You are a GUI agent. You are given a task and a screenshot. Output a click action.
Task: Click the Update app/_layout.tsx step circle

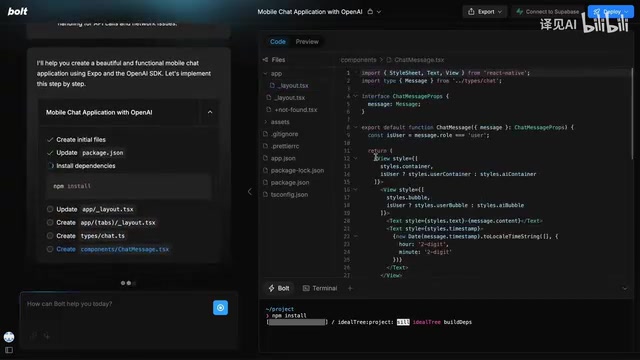click(x=50, y=209)
